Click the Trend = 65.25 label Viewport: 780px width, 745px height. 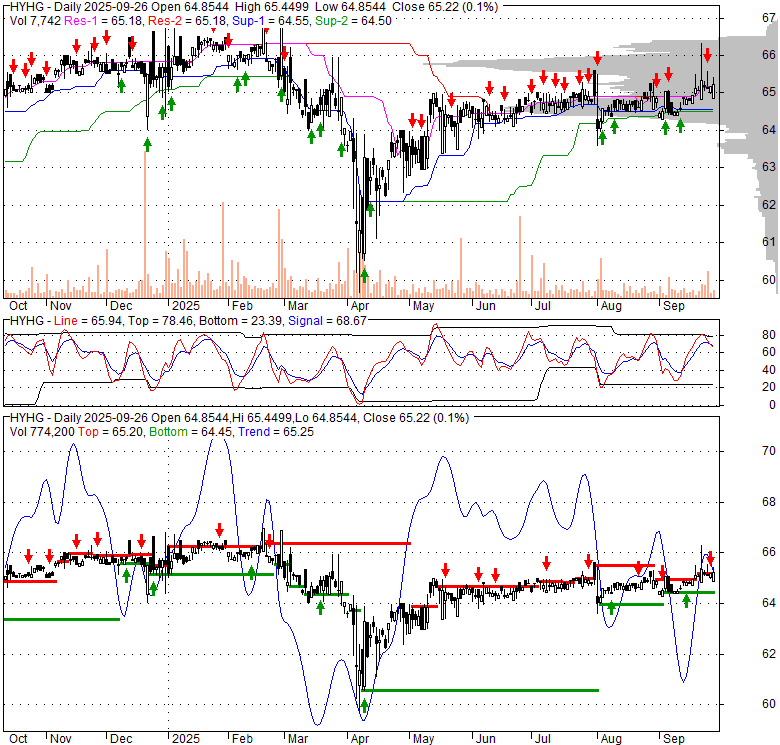276,432
